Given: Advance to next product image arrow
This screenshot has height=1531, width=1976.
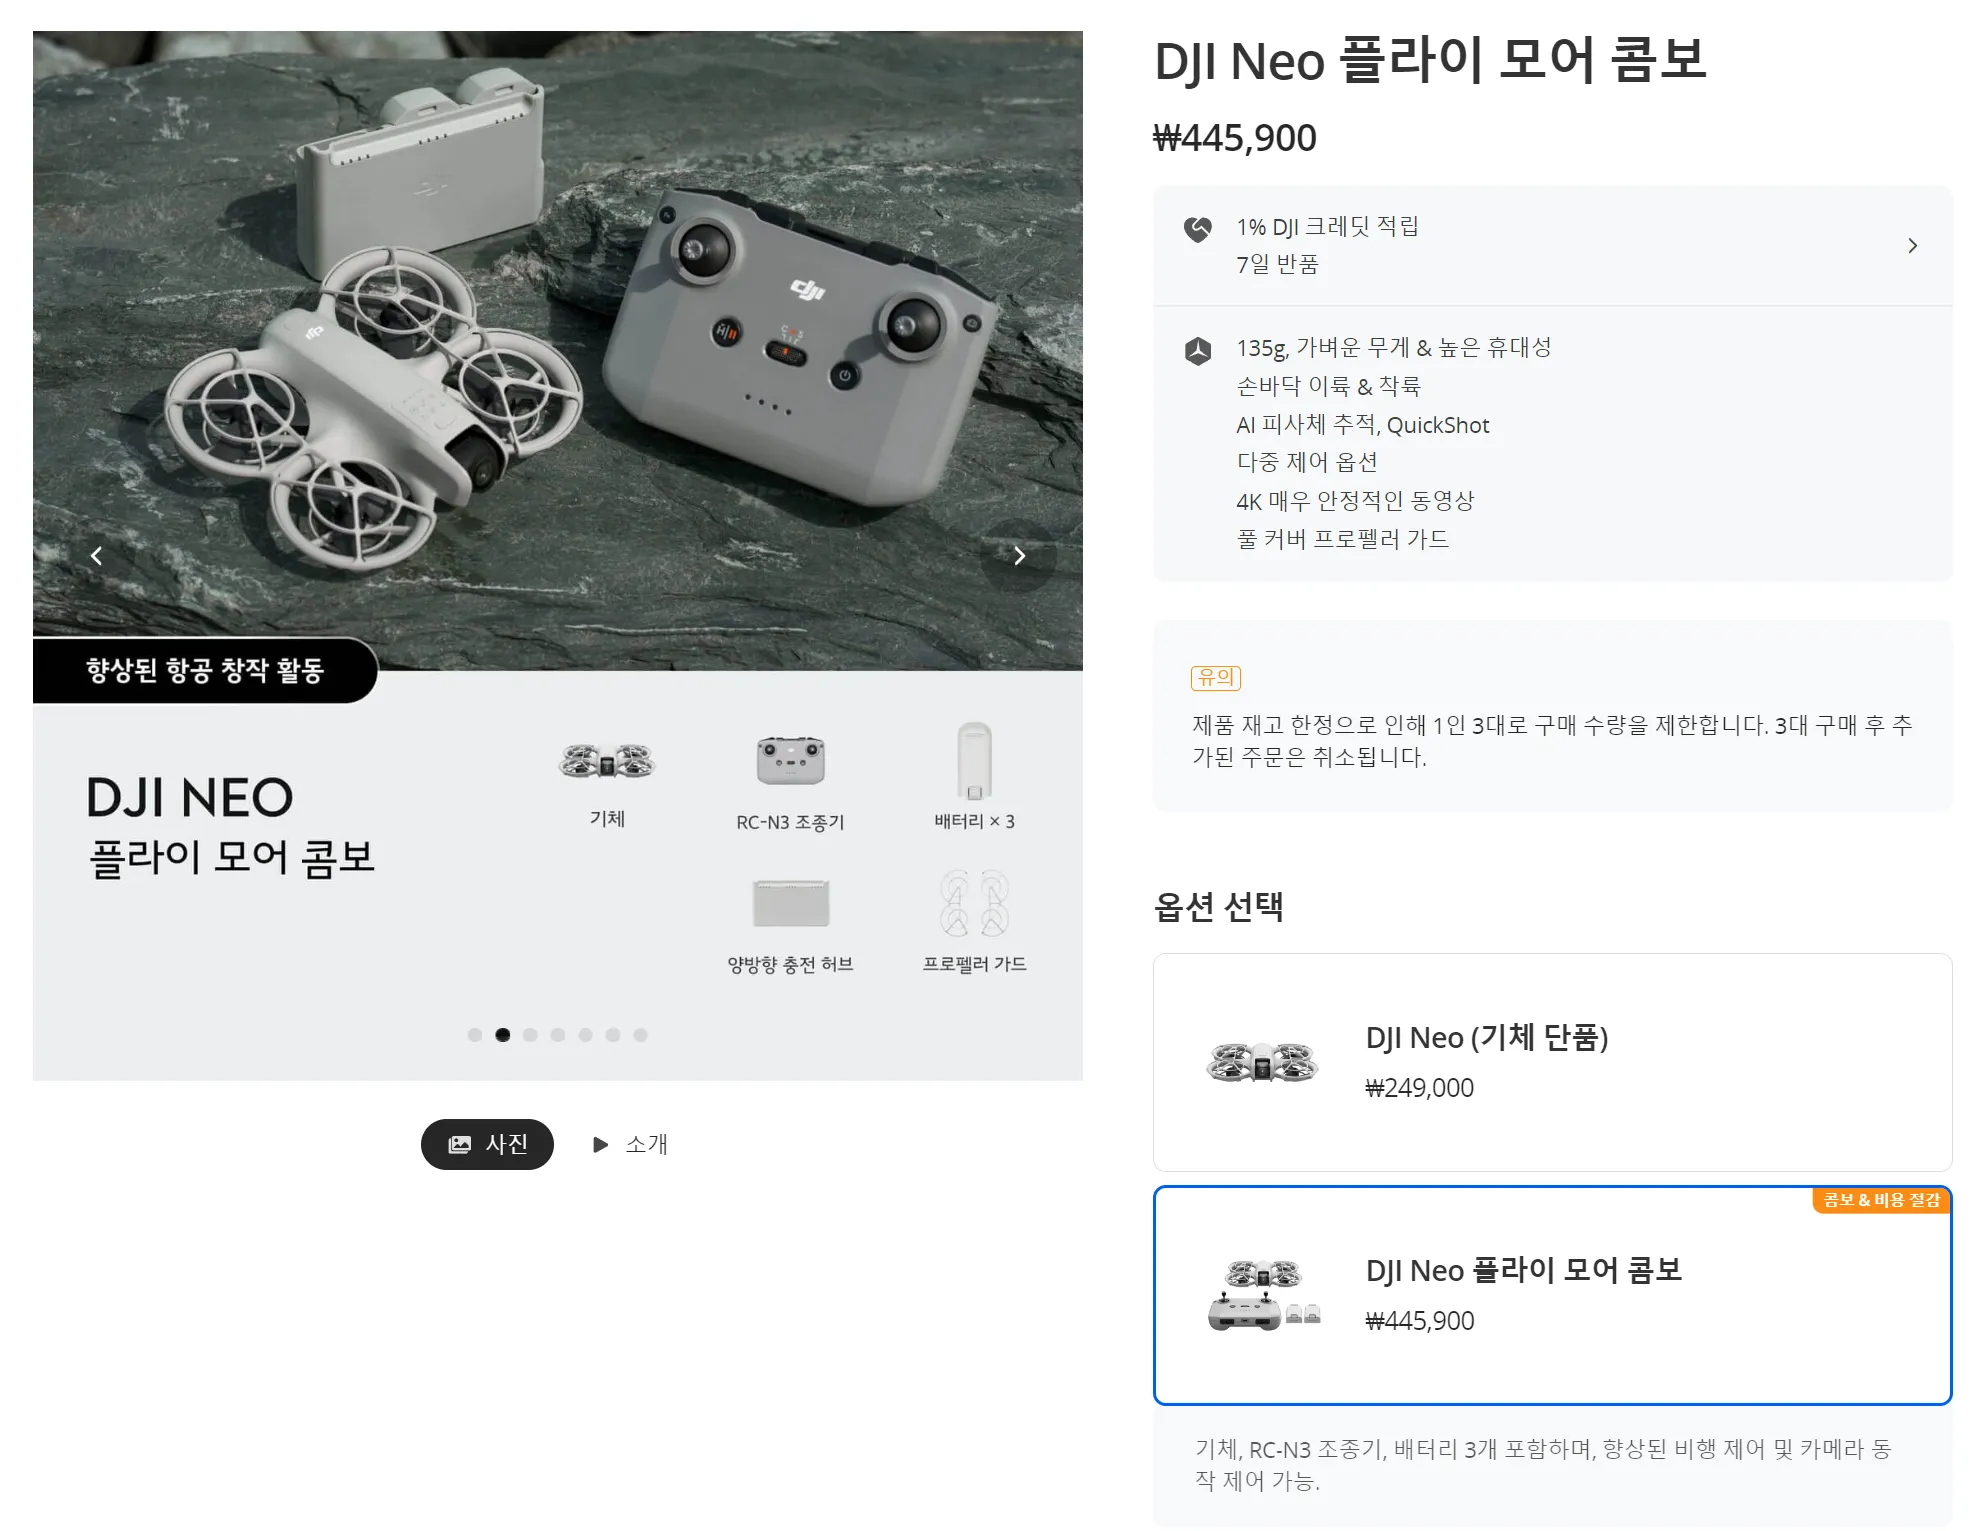Looking at the screenshot, I should 1019,556.
